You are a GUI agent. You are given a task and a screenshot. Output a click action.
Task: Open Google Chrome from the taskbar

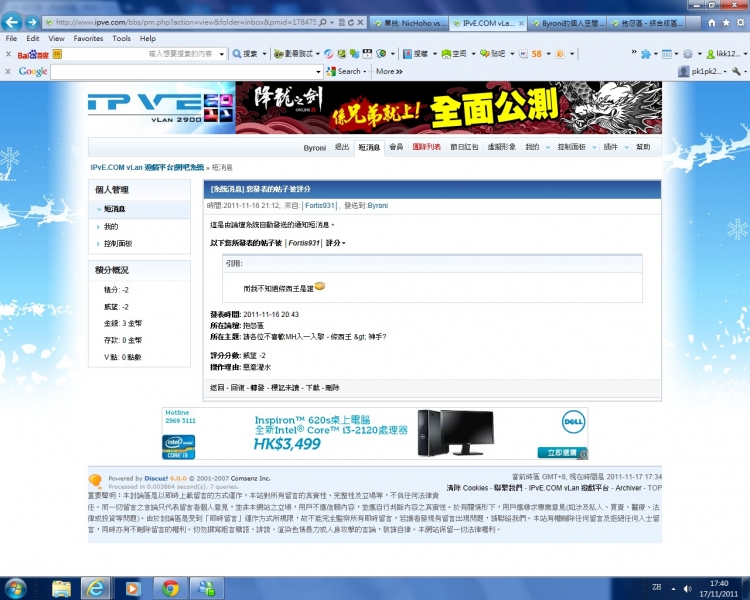(170, 589)
